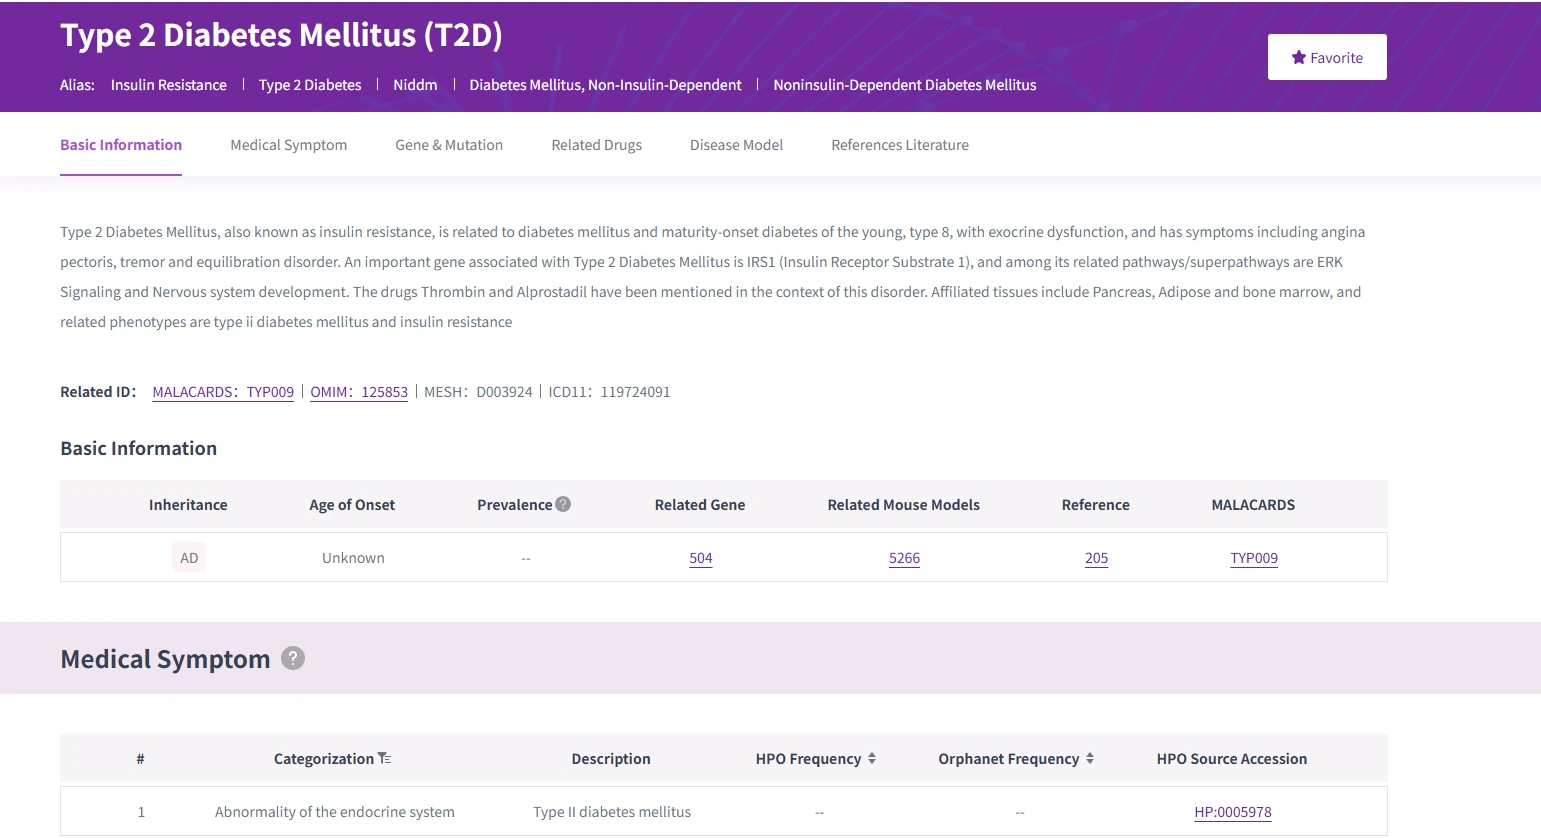1541x838 pixels.
Task: Open the MALACARDS TYP009 related ID link
Action: [222, 391]
